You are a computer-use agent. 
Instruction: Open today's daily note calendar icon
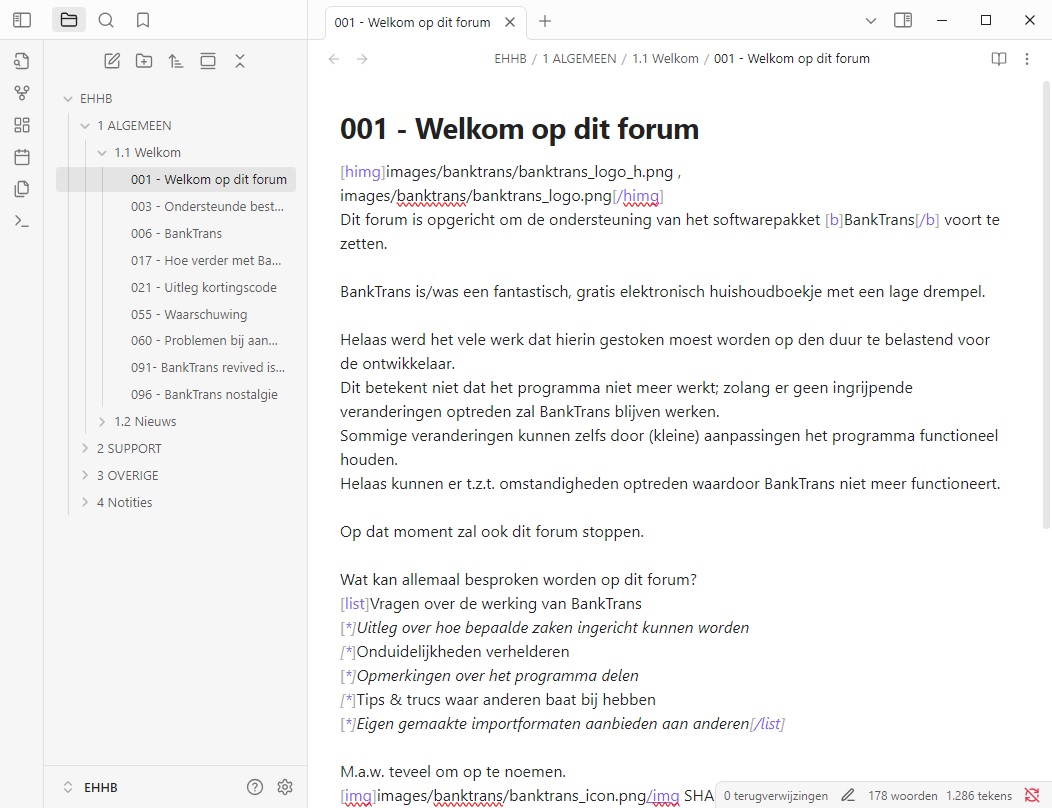coord(22,157)
